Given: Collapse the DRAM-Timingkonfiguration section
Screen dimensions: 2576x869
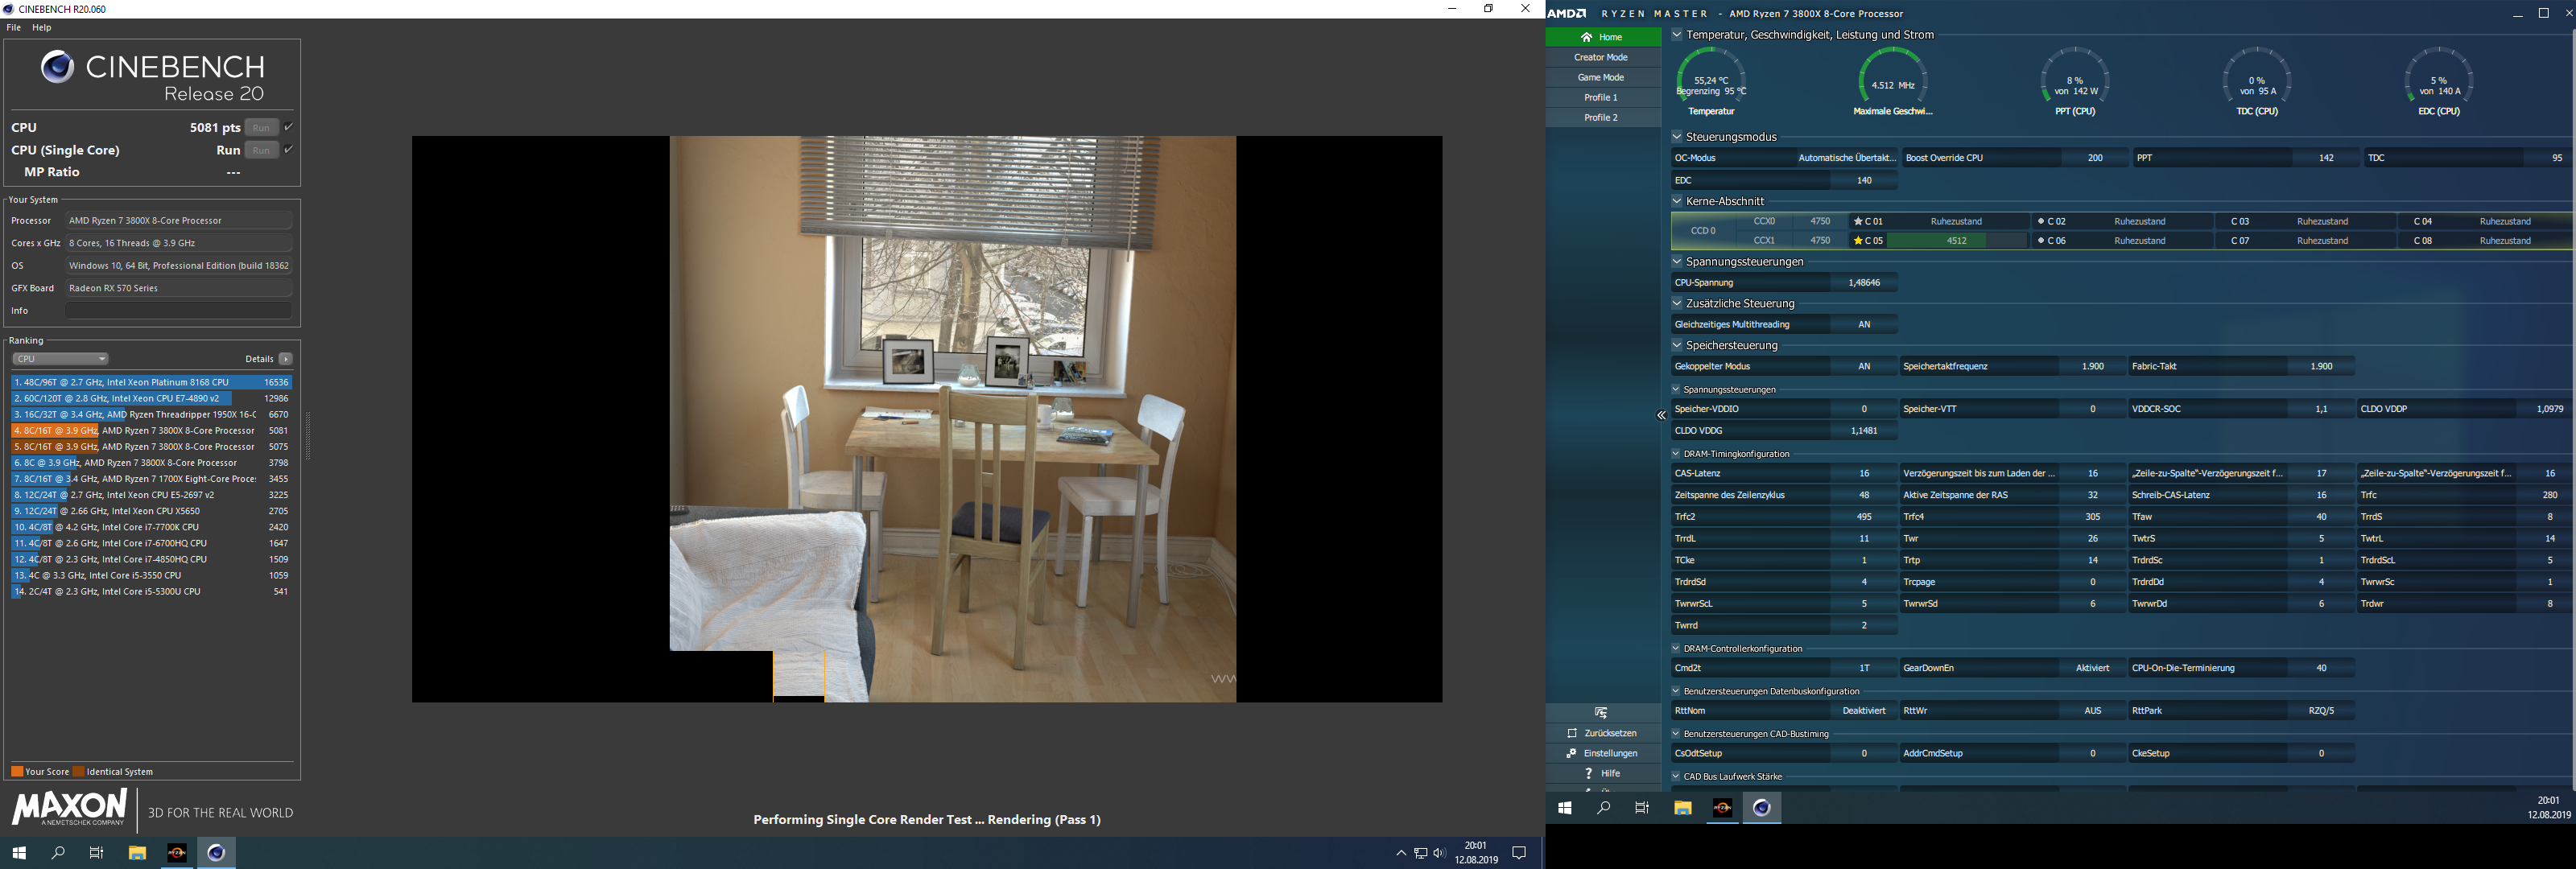Looking at the screenshot, I should pos(1677,454).
